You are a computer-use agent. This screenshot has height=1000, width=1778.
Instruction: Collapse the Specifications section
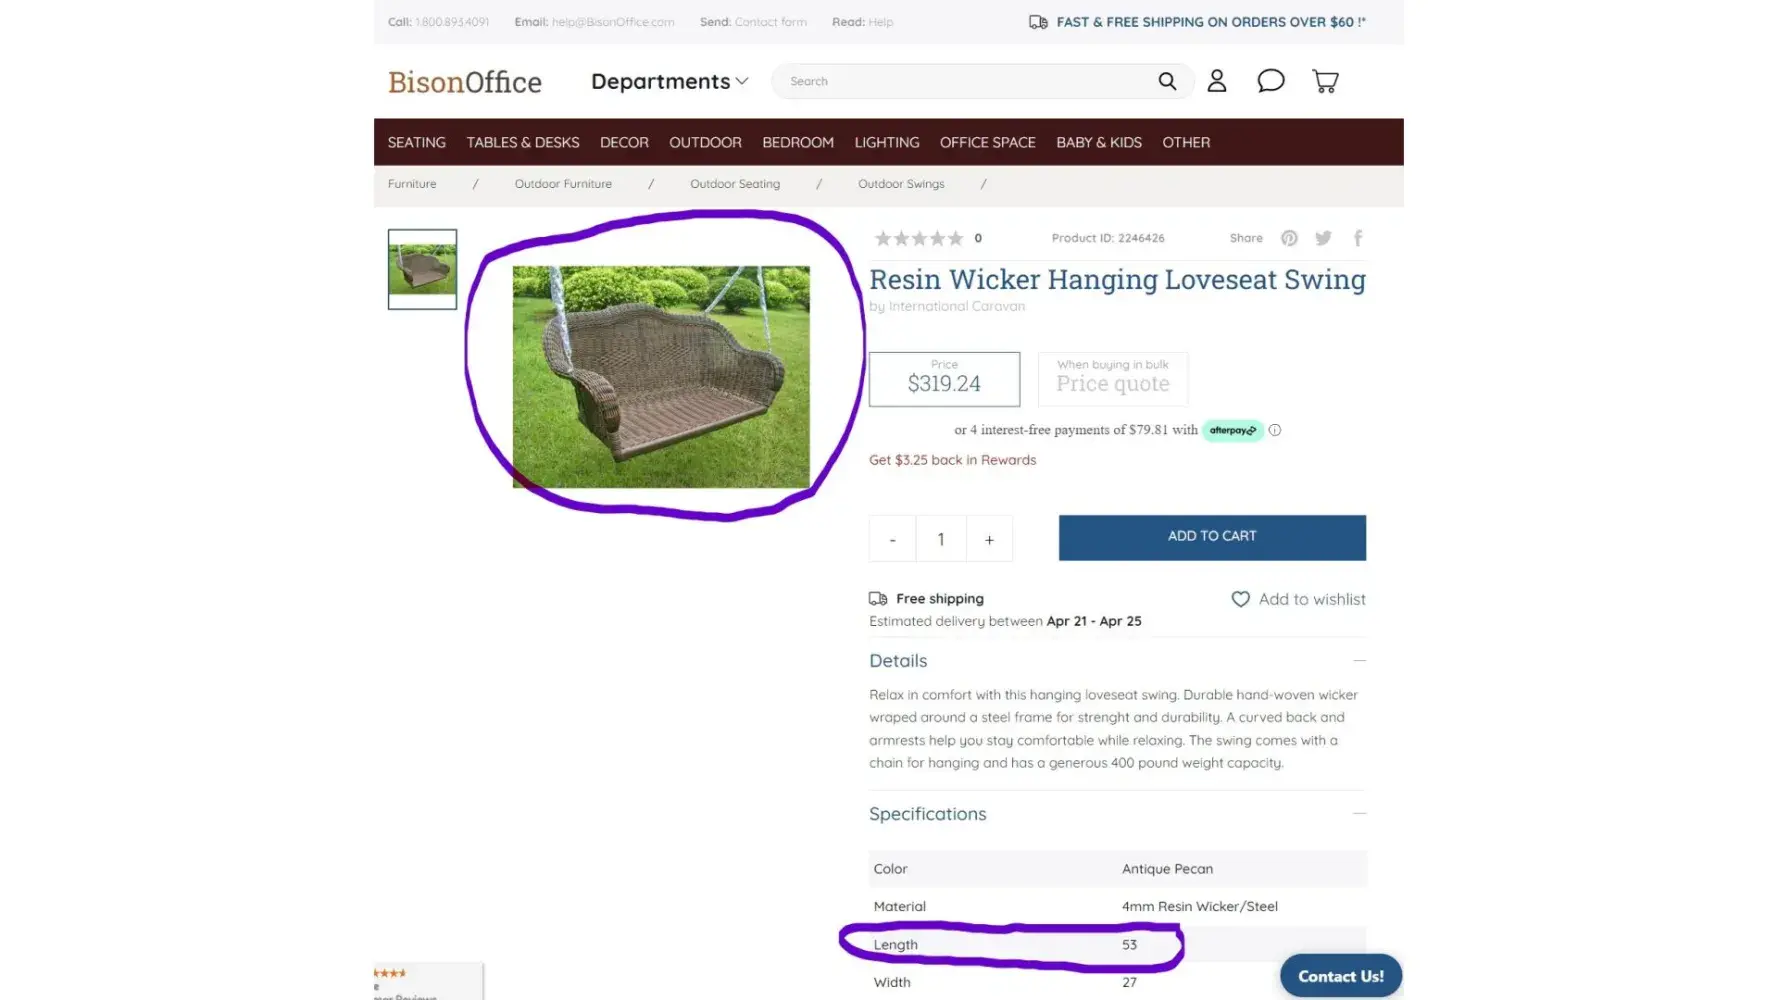[1359, 814]
